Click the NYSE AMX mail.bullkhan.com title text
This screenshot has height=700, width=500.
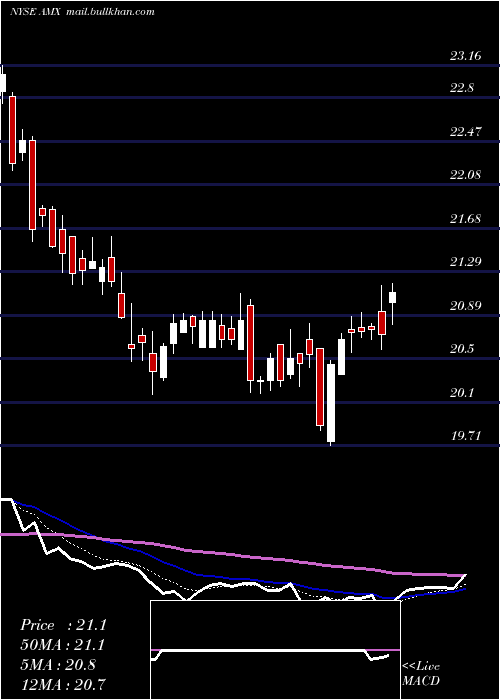tap(82, 11)
